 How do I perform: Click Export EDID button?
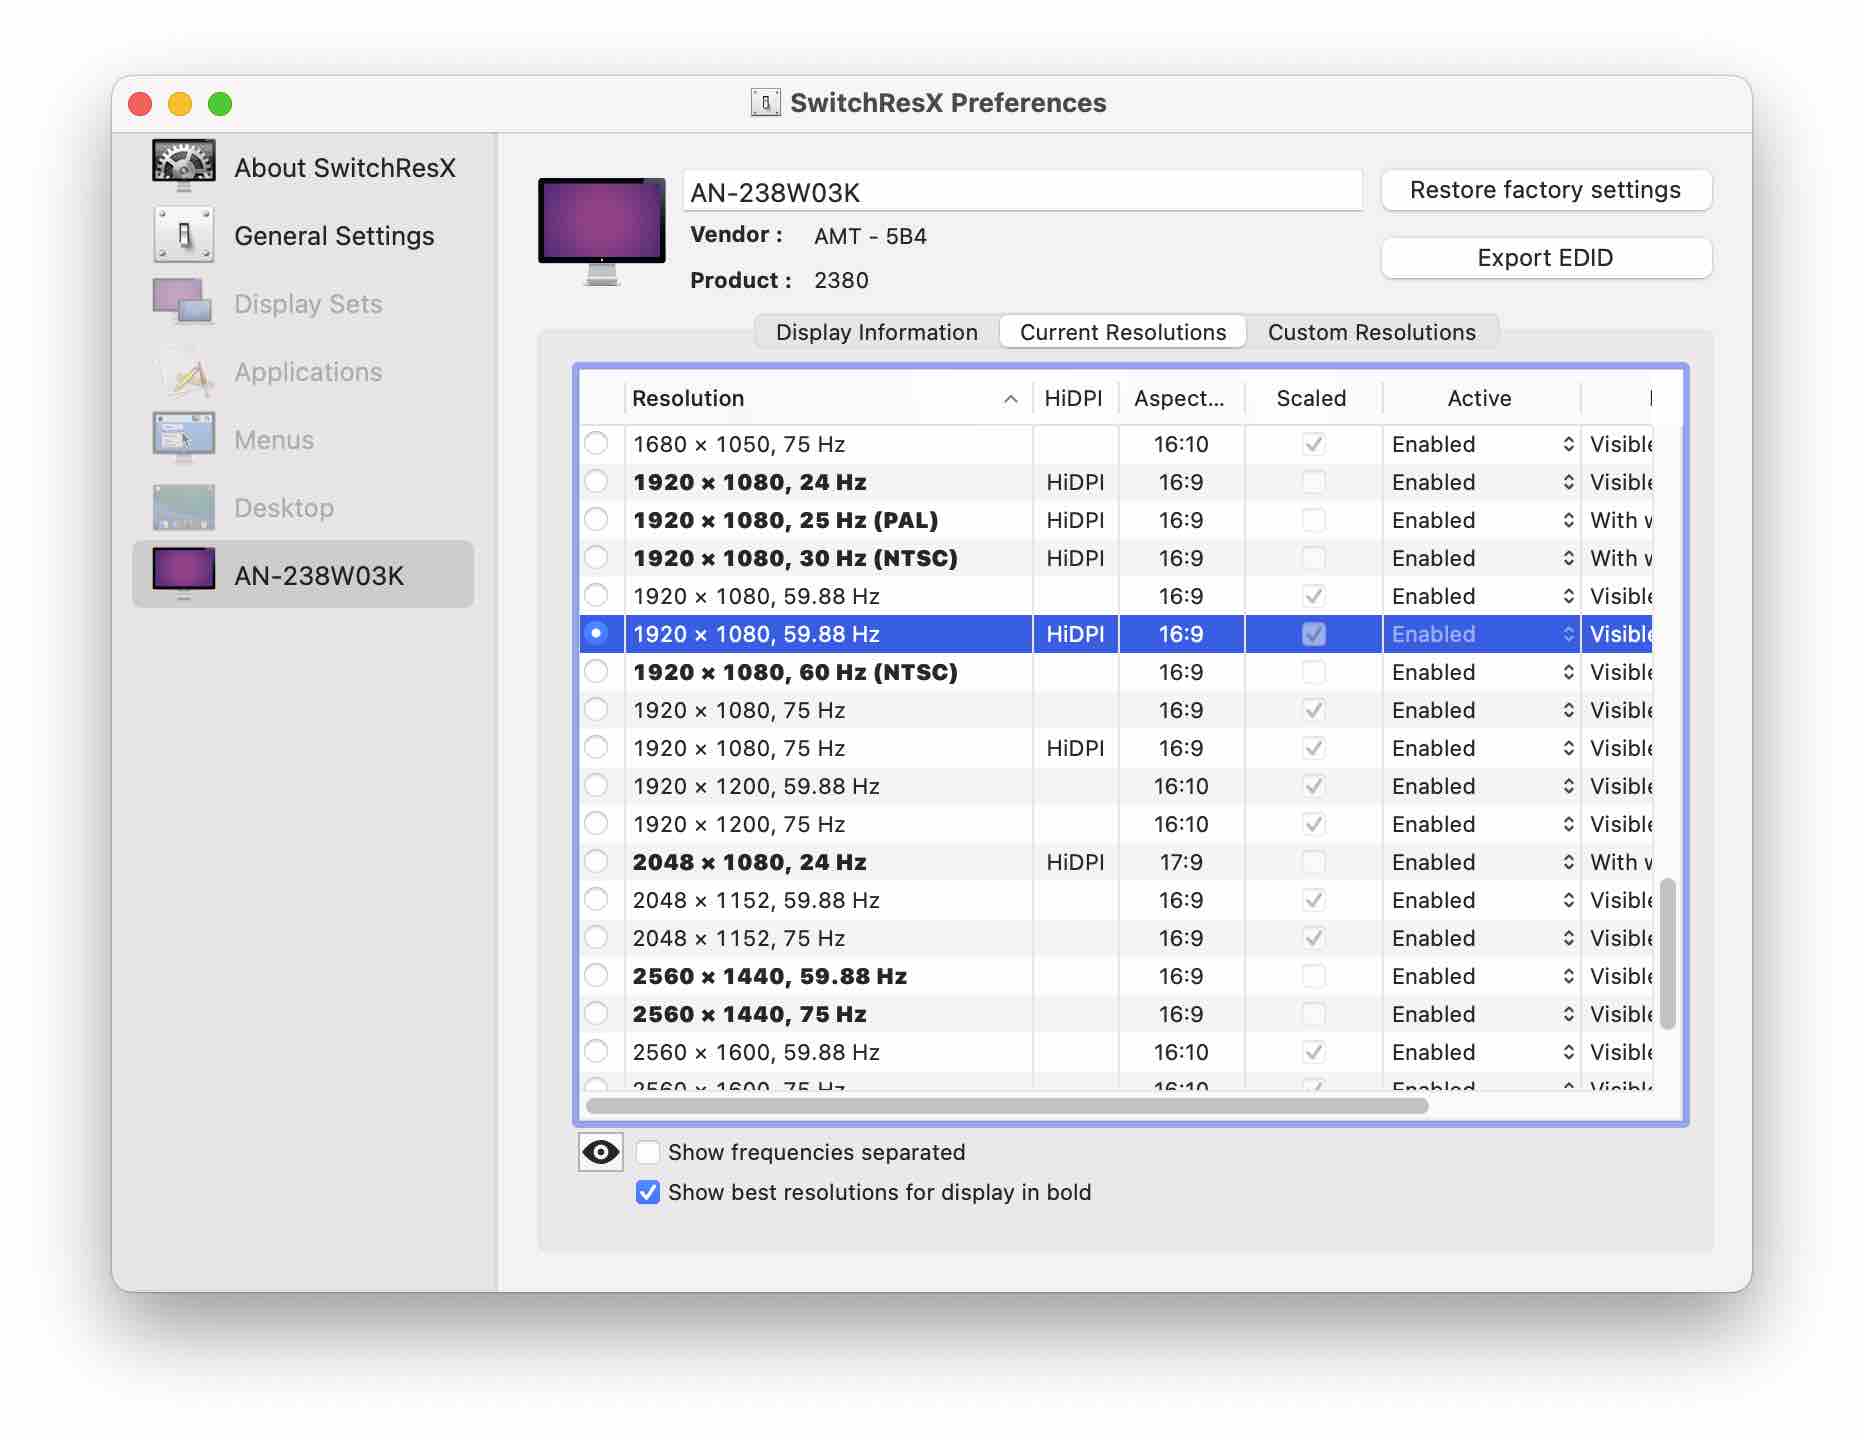tap(1546, 258)
